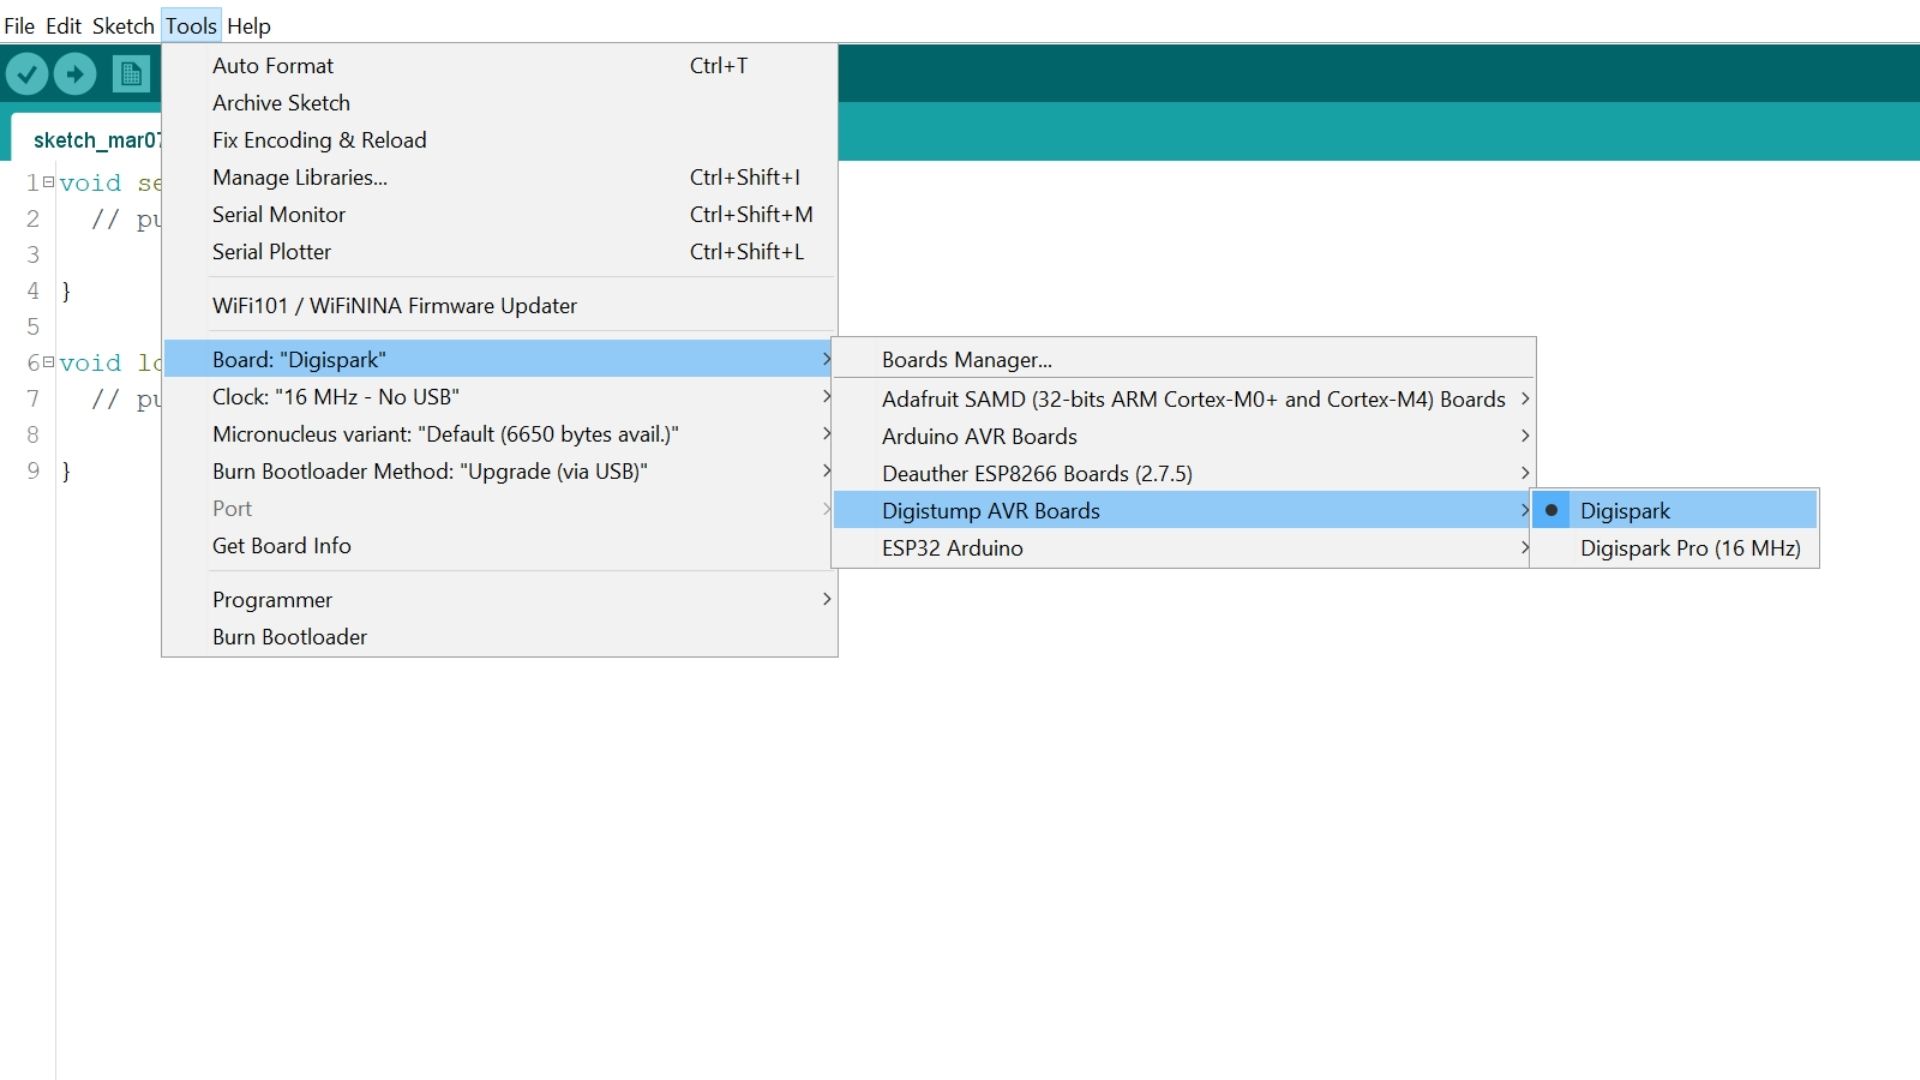Click line number 8 in the editor gutter
The width and height of the screenshot is (1920, 1080).
33,435
